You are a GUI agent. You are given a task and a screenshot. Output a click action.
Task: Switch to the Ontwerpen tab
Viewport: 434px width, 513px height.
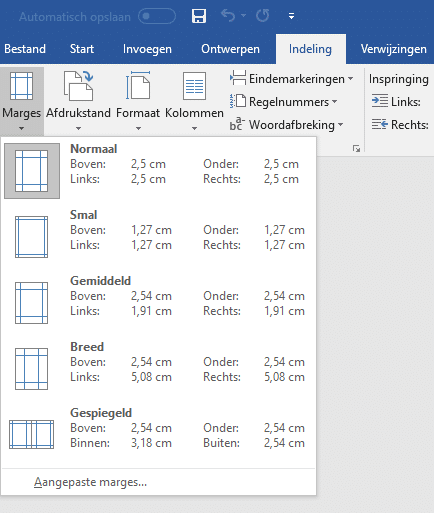pyautogui.click(x=230, y=49)
